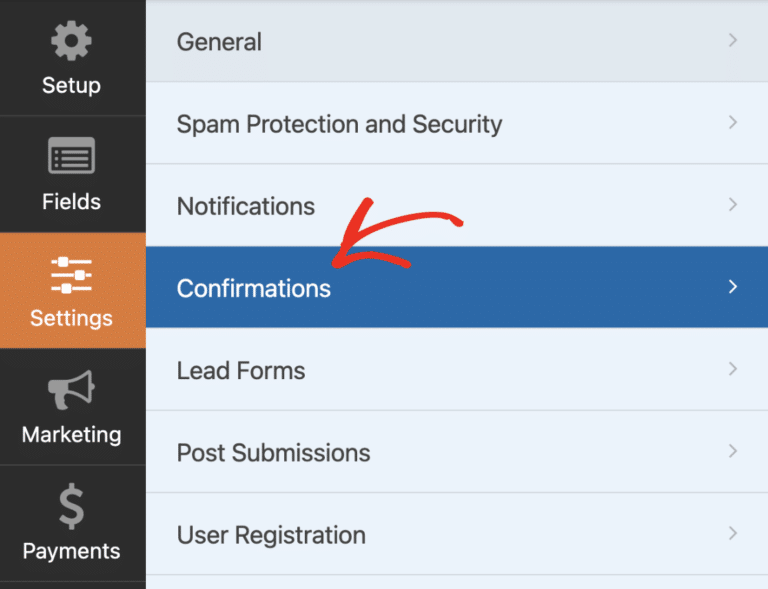Open User Registration settings
The width and height of the screenshot is (768, 589).
[x=271, y=534]
